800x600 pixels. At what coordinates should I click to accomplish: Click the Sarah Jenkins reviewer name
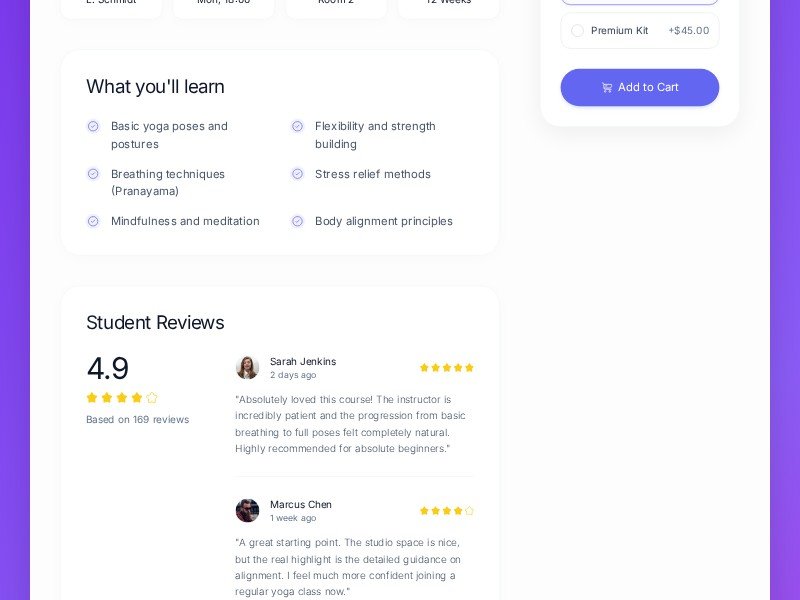click(x=303, y=361)
